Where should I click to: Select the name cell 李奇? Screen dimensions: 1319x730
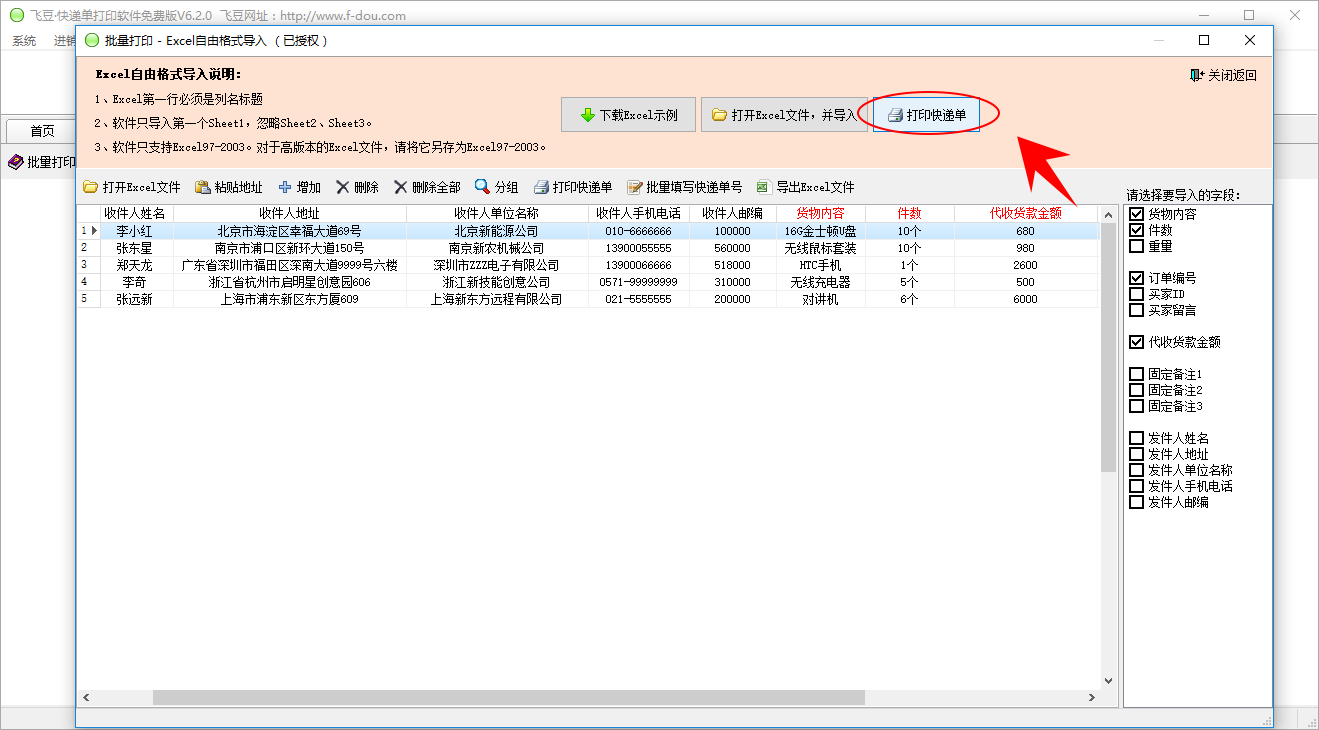point(136,282)
